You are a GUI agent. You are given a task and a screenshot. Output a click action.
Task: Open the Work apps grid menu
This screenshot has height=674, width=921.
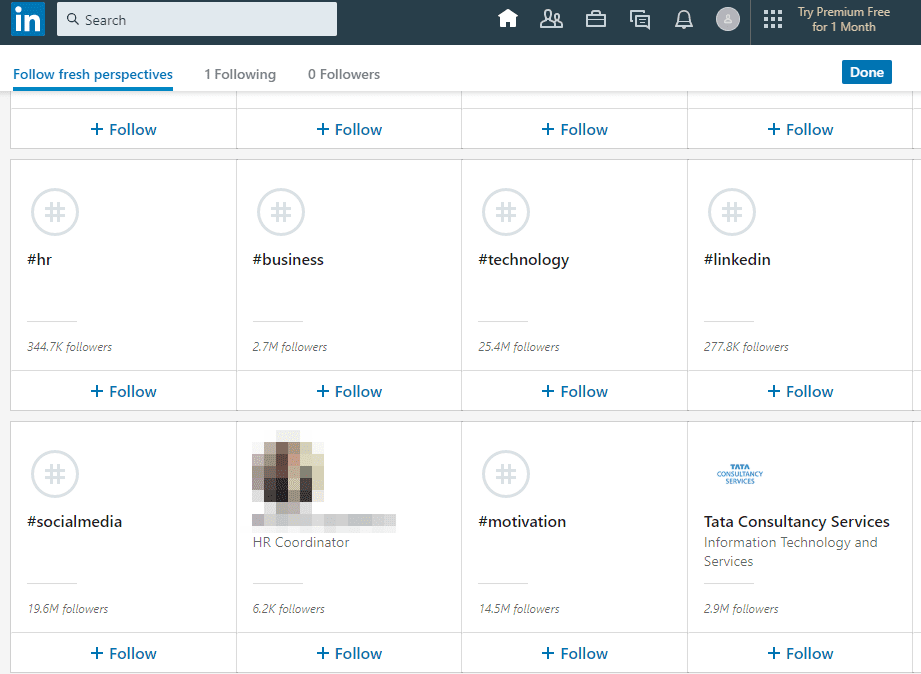click(772, 18)
